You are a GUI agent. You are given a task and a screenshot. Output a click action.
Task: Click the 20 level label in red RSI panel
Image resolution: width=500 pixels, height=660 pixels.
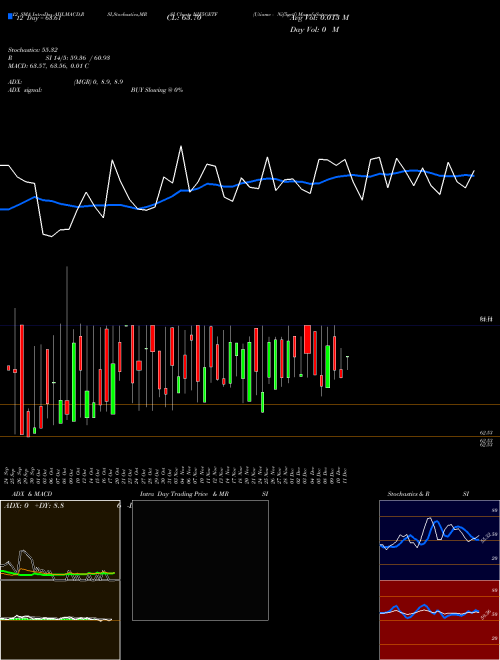pos(495,638)
